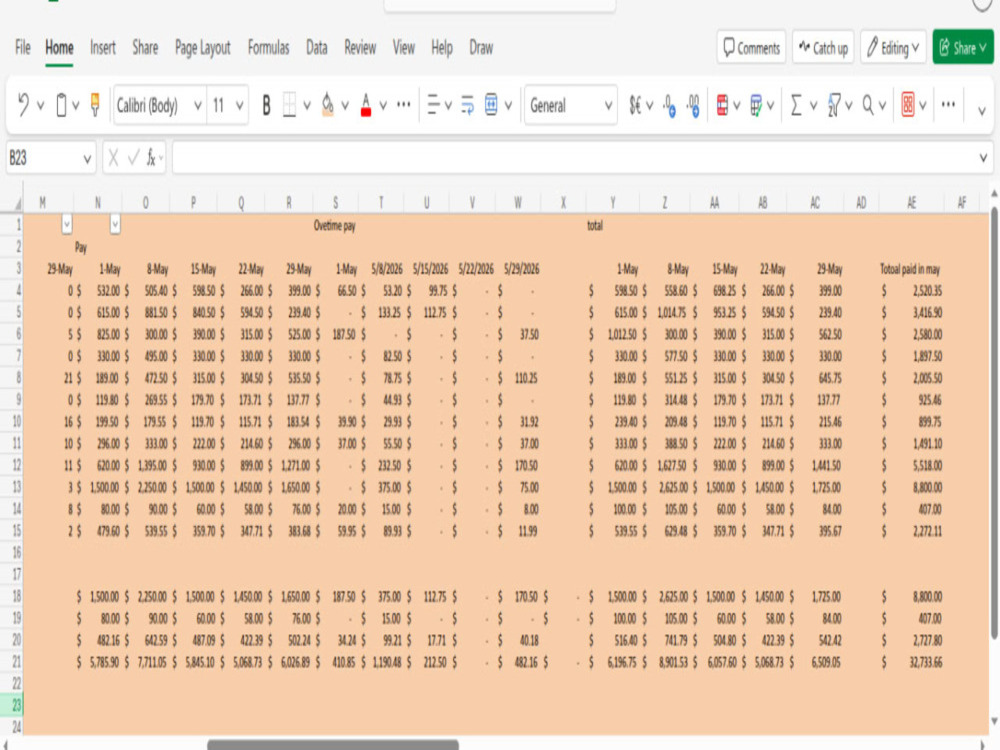Click the increase decimal places icon
This screenshot has width=1000, height=750.
pyautogui.click(x=669, y=105)
